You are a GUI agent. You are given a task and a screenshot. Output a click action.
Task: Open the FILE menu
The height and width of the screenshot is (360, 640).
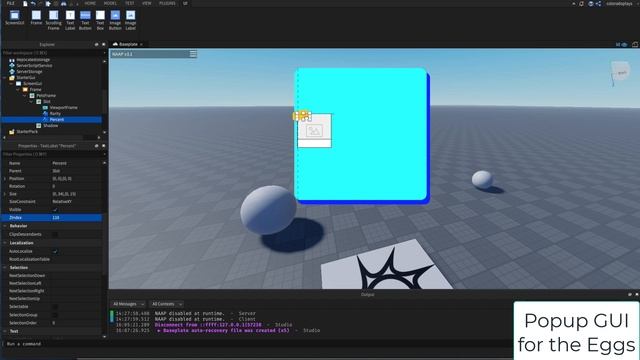11,3
